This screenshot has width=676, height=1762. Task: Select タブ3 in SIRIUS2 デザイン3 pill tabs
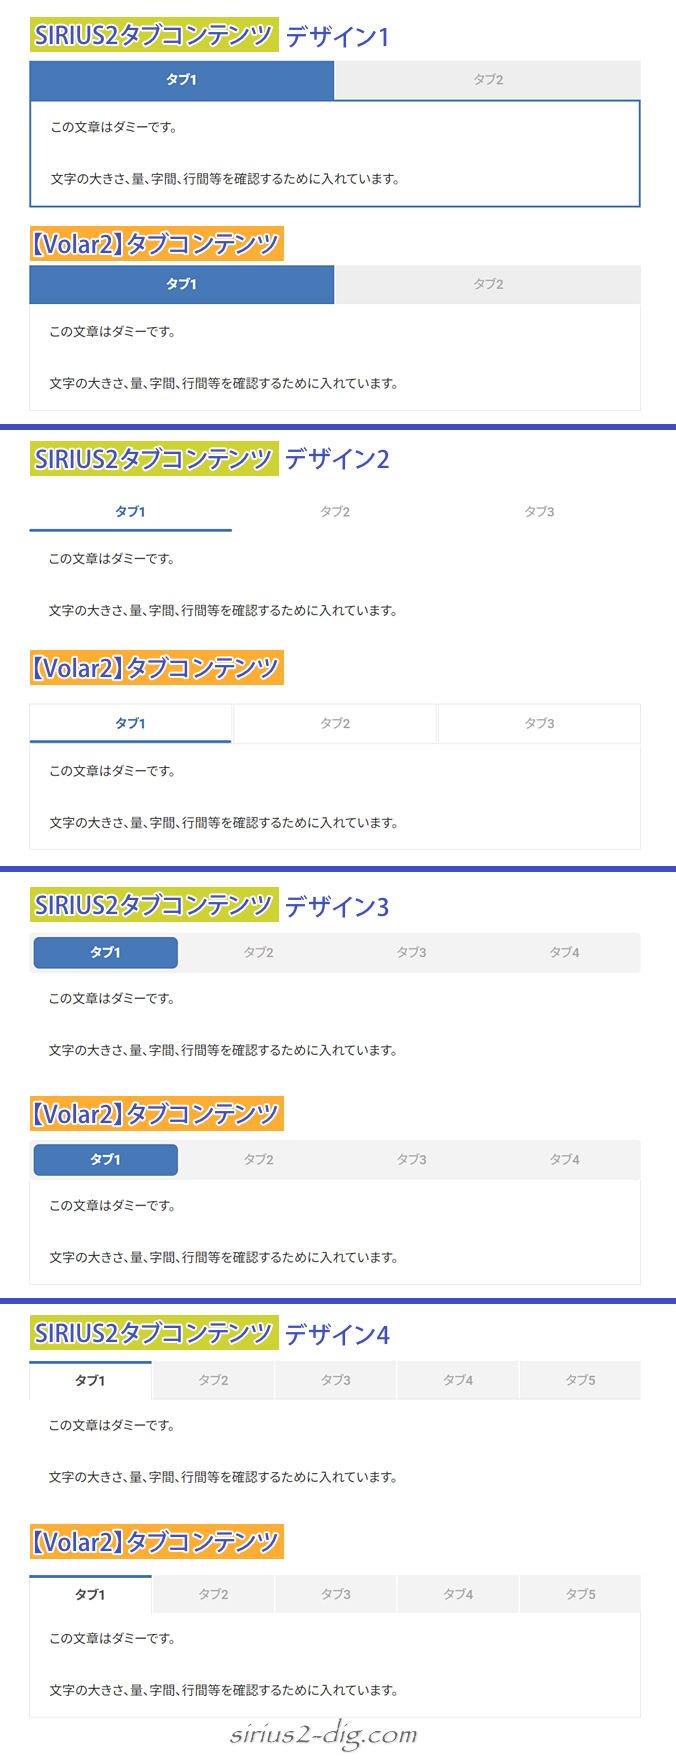[411, 953]
